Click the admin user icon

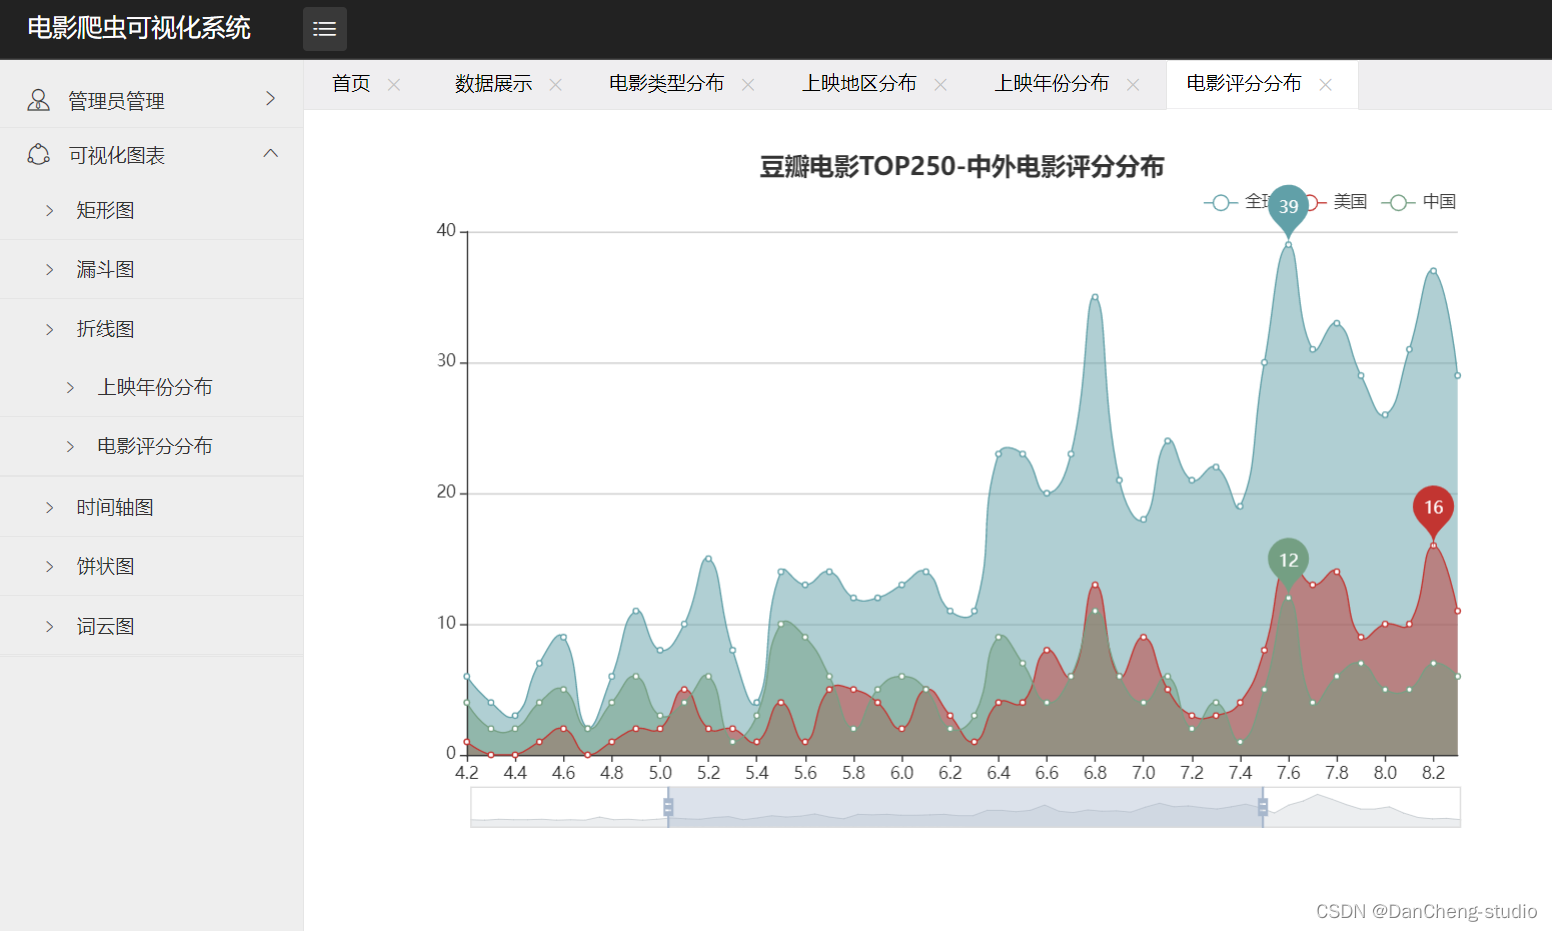(x=38, y=100)
